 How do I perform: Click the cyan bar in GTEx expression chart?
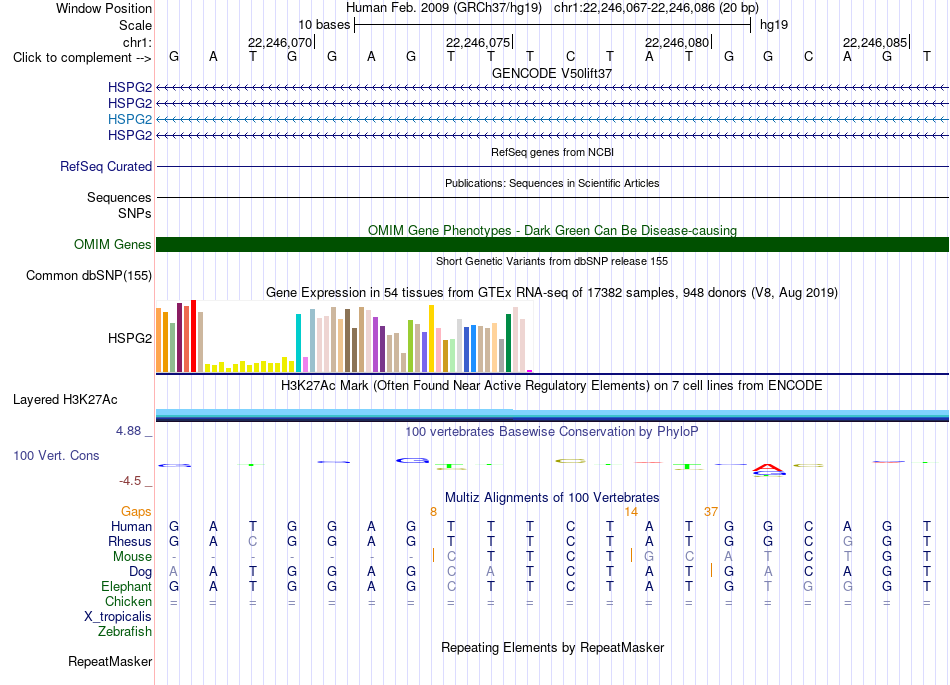pos(298,343)
